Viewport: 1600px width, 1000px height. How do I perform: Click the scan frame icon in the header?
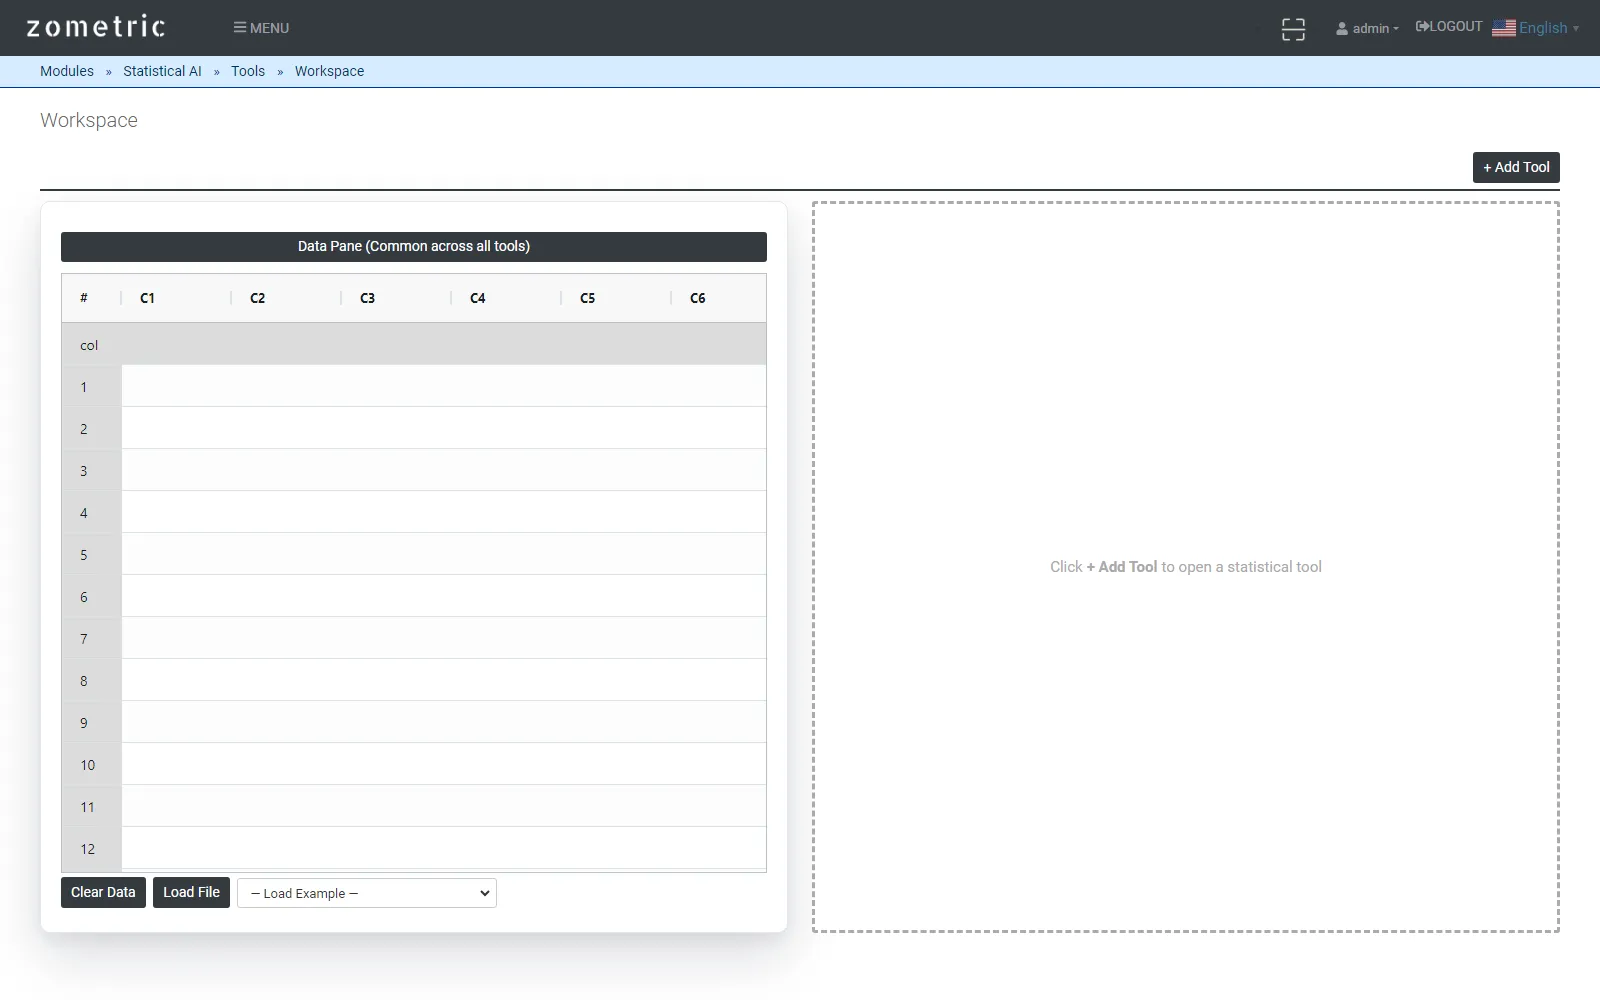click(1293, 29)
